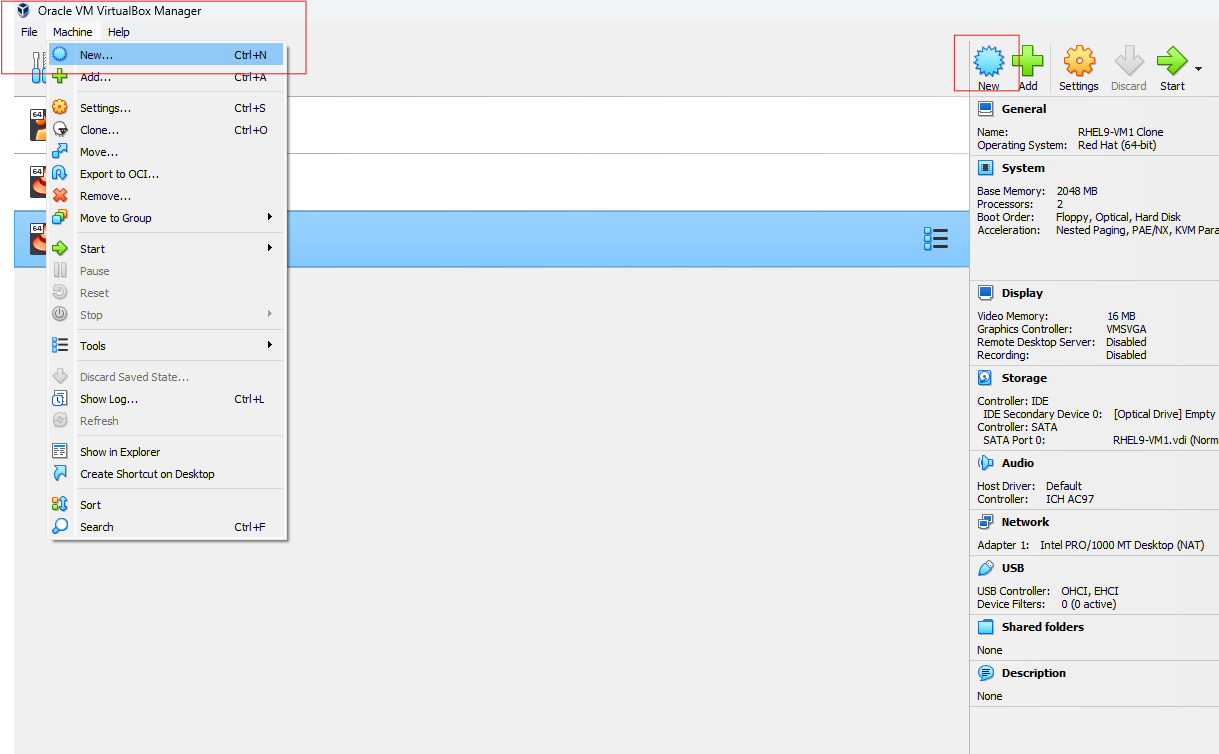
Task: Click the name value RHEL9-VM1 Clone
Action: coord(1120,132)
